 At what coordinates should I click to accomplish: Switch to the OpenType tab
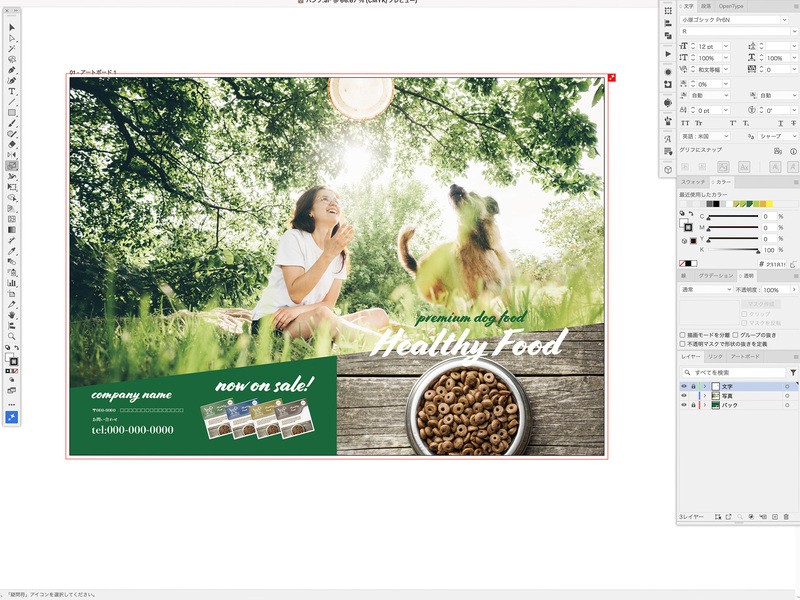click(731, 6)
